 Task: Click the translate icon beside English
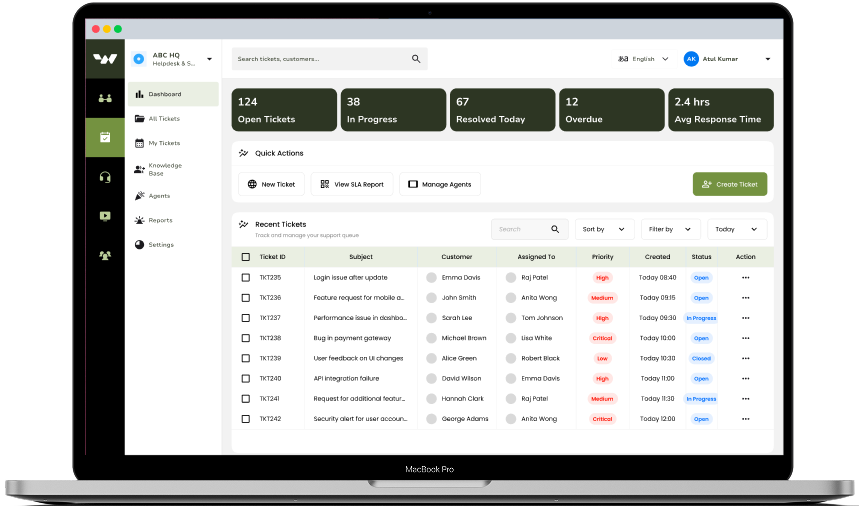click(x=623, y=59)
